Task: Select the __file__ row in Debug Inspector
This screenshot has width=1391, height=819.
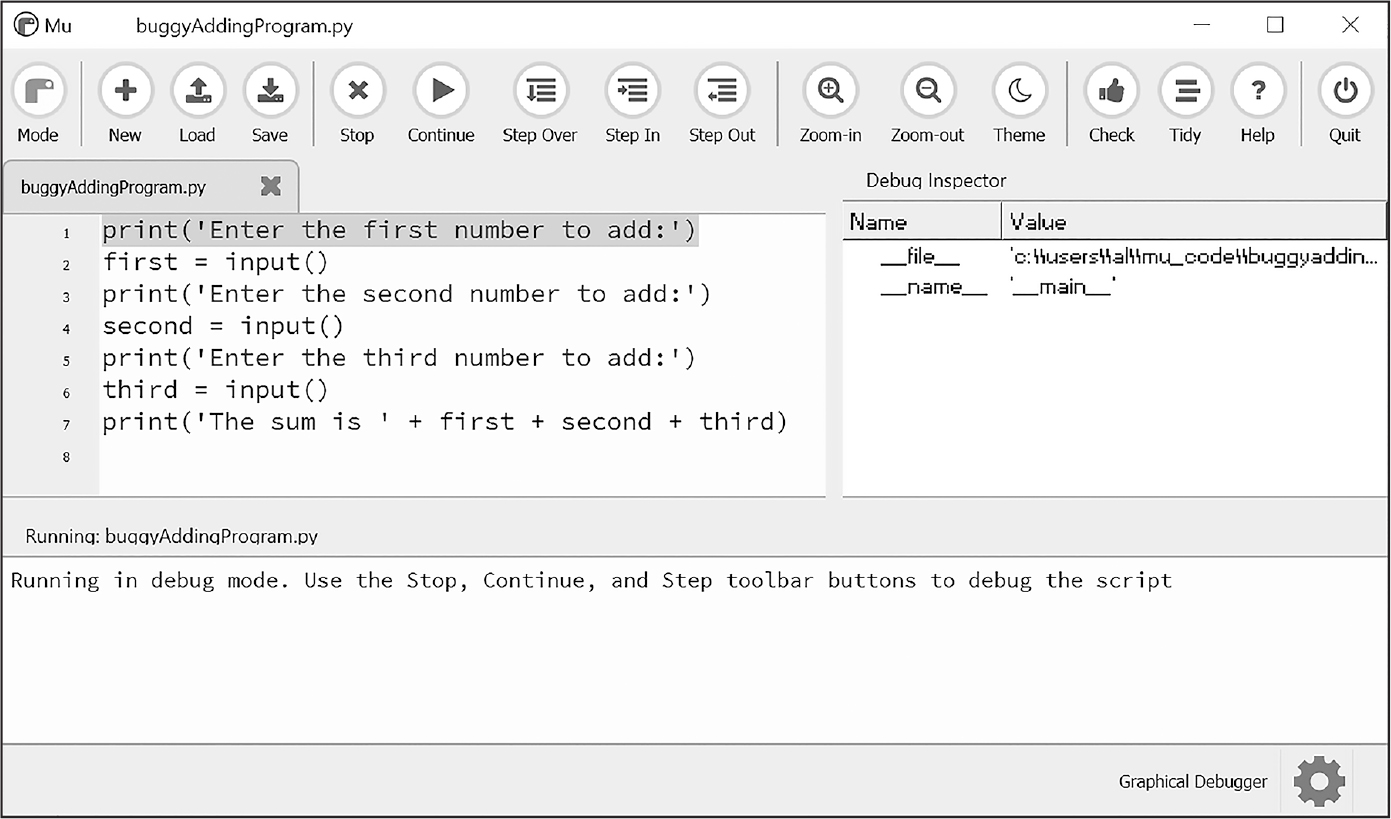Action: (1115, 257)
